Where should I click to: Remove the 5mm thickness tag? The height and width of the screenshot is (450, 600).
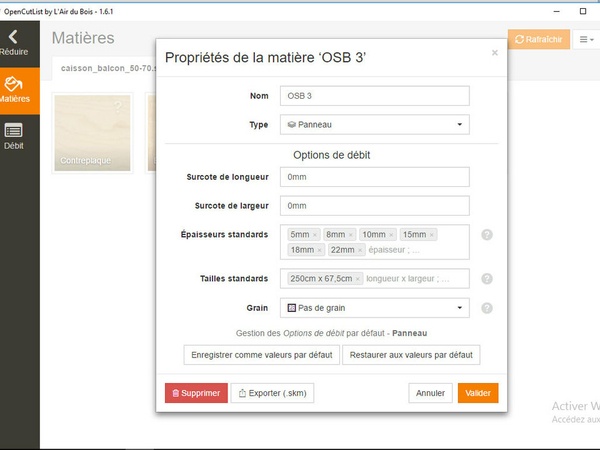pos(315,235)
